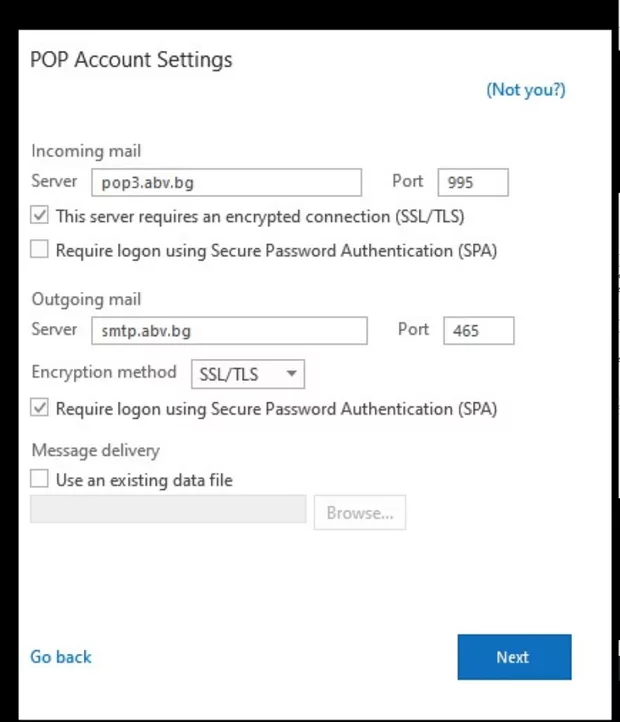This screenshot has width=620, height=722.
Task: Enable SPA logon for incoming mail
Action: pyautogui.click(x=40, y=250)
